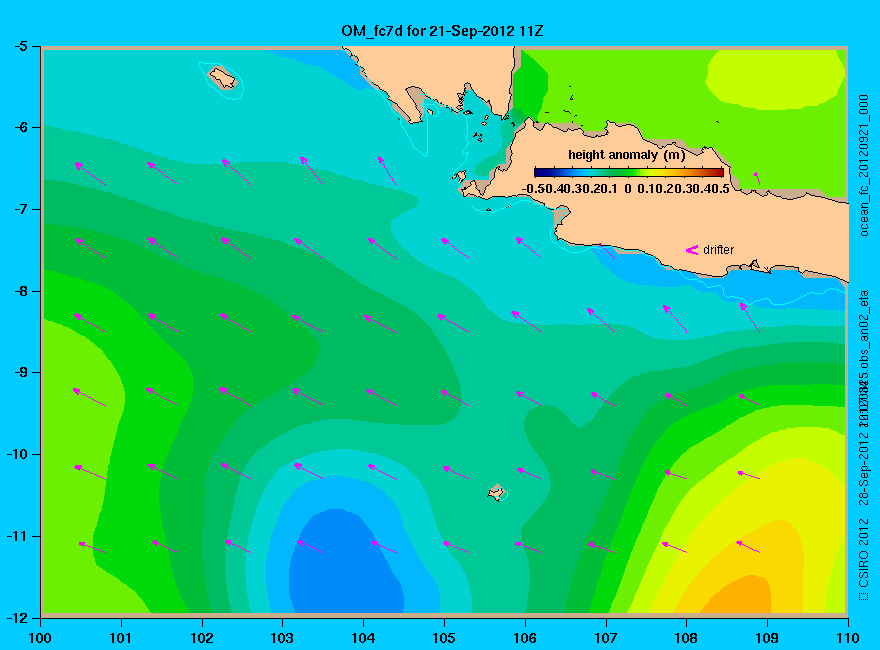880x650 pixels.
Task: Click the 'height anomaly (m)' colorbar label
Action: click(x=627, y=155)
